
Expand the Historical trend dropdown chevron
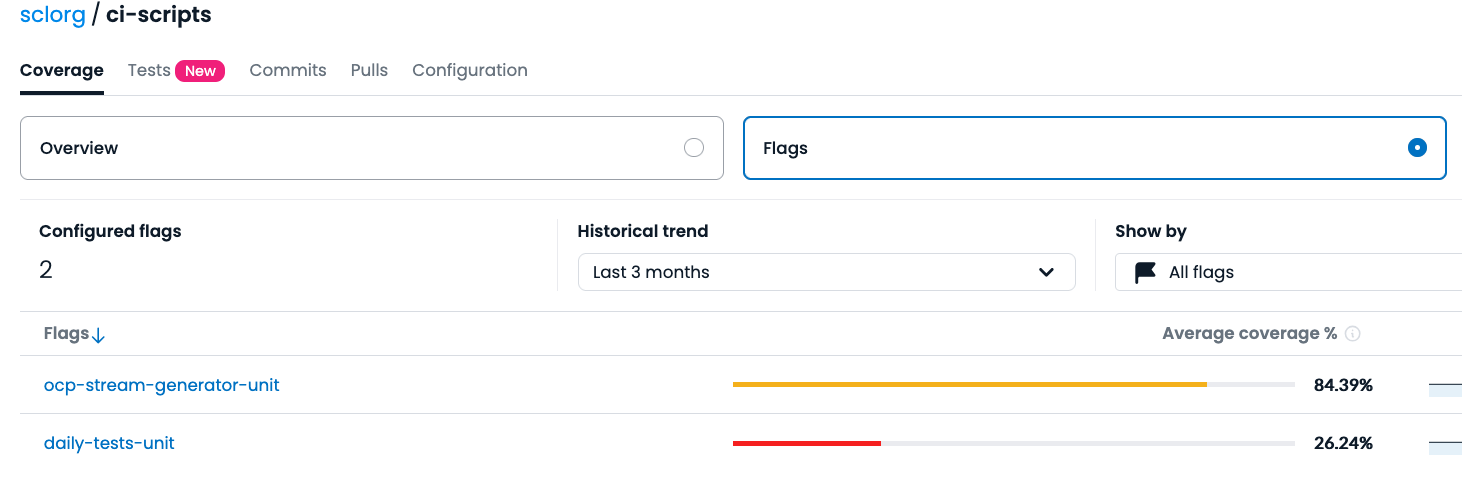point(1046,272)
